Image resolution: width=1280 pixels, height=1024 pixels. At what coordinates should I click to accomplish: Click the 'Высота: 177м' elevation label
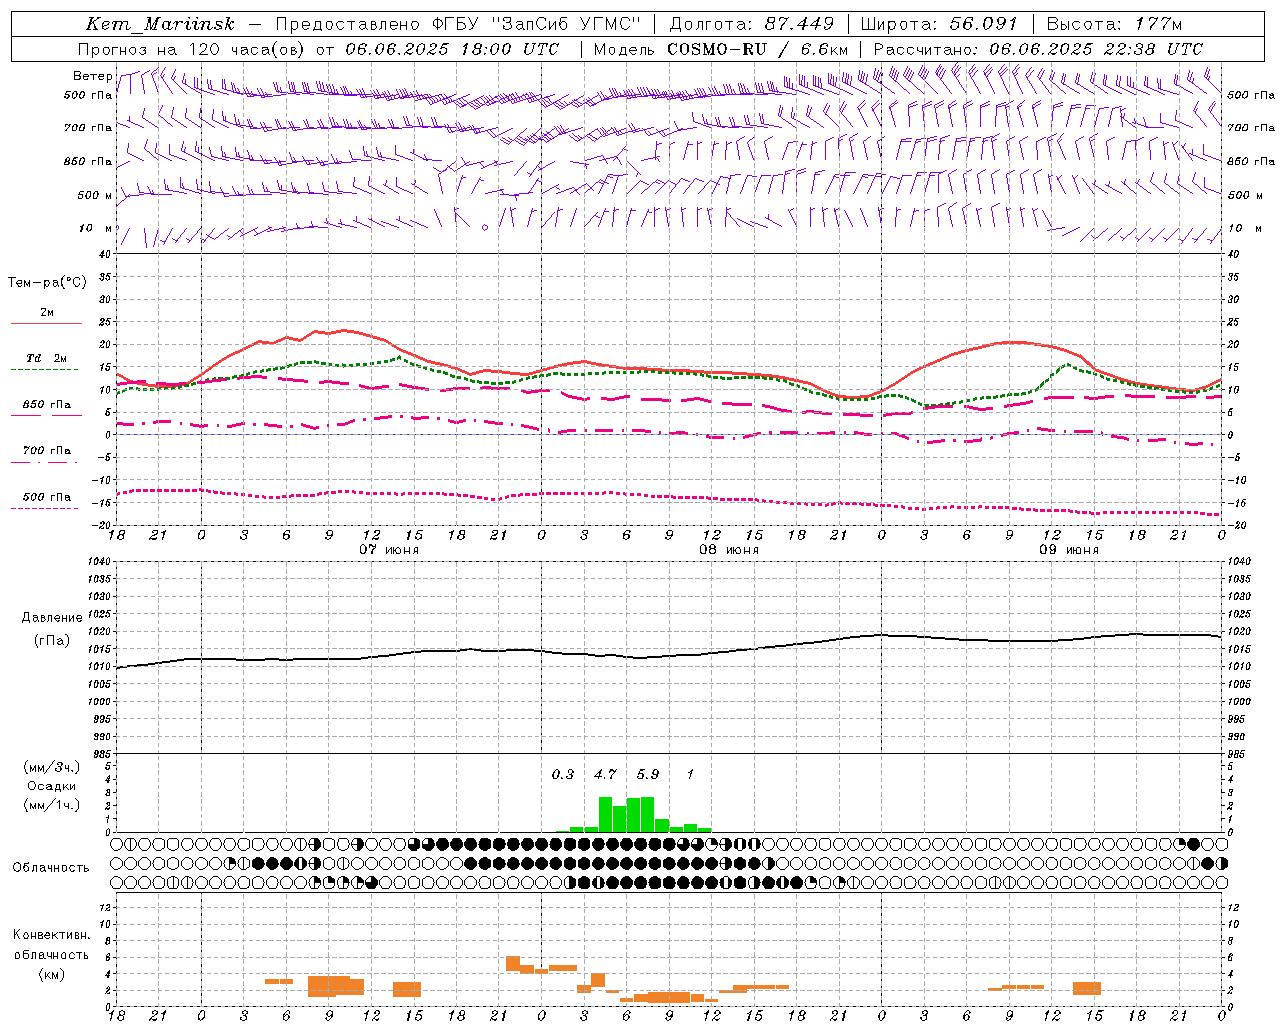(1114, 24)
